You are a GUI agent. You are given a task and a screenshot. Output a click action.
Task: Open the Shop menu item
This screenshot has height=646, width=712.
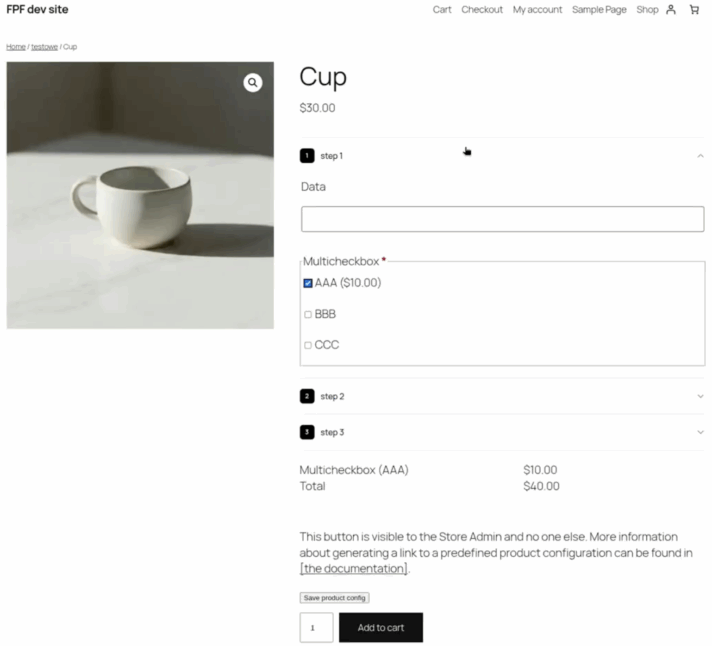(647, 10)
